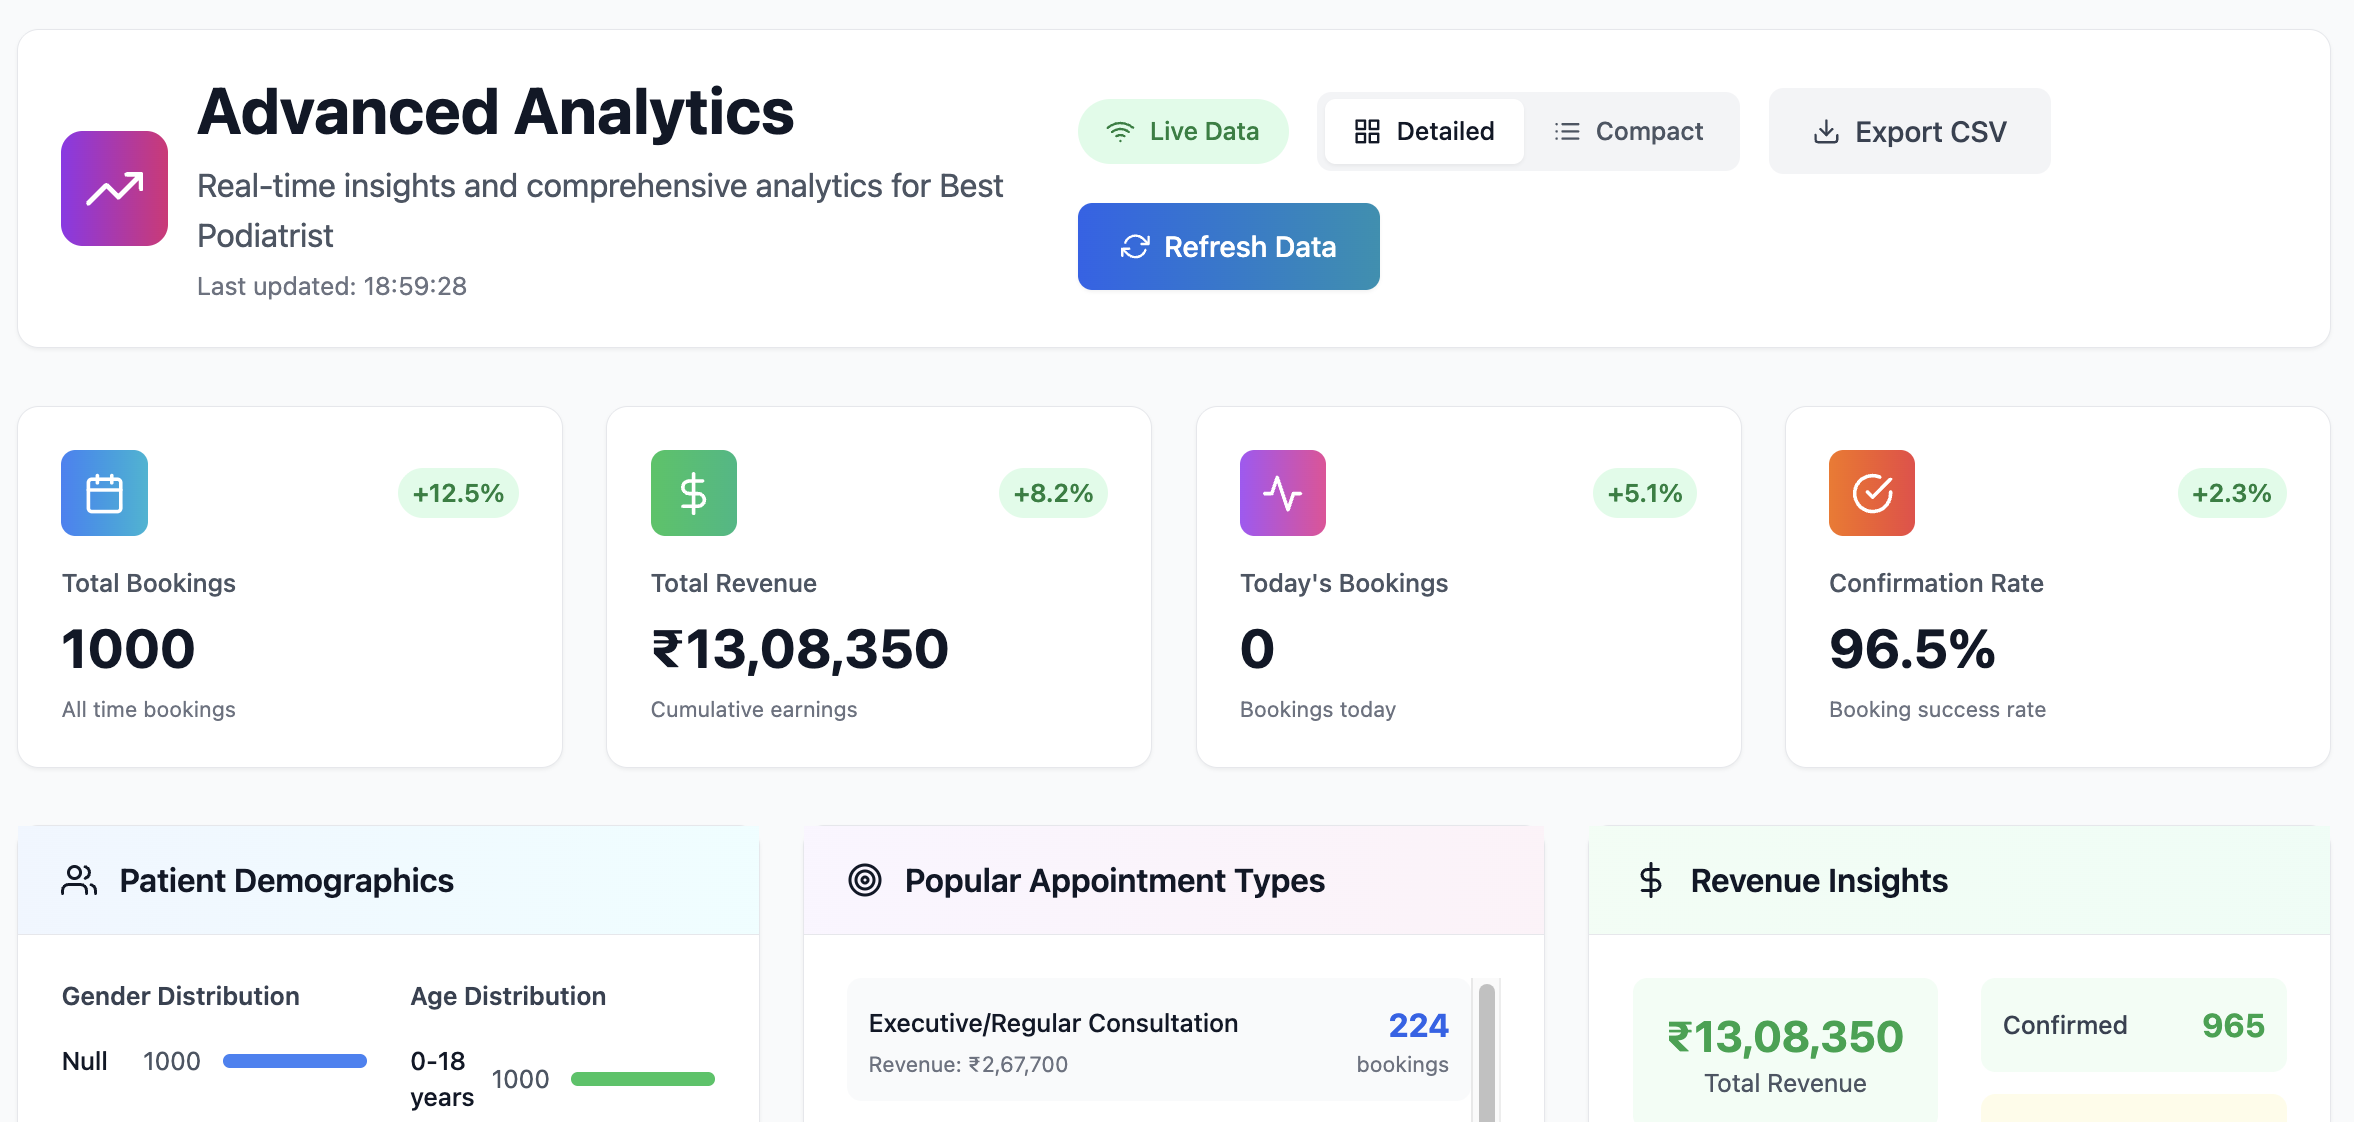Click the dollar icon beside Revenue Insights
This screenshot has width=2354, height=1122.
tap(1650, 880)
